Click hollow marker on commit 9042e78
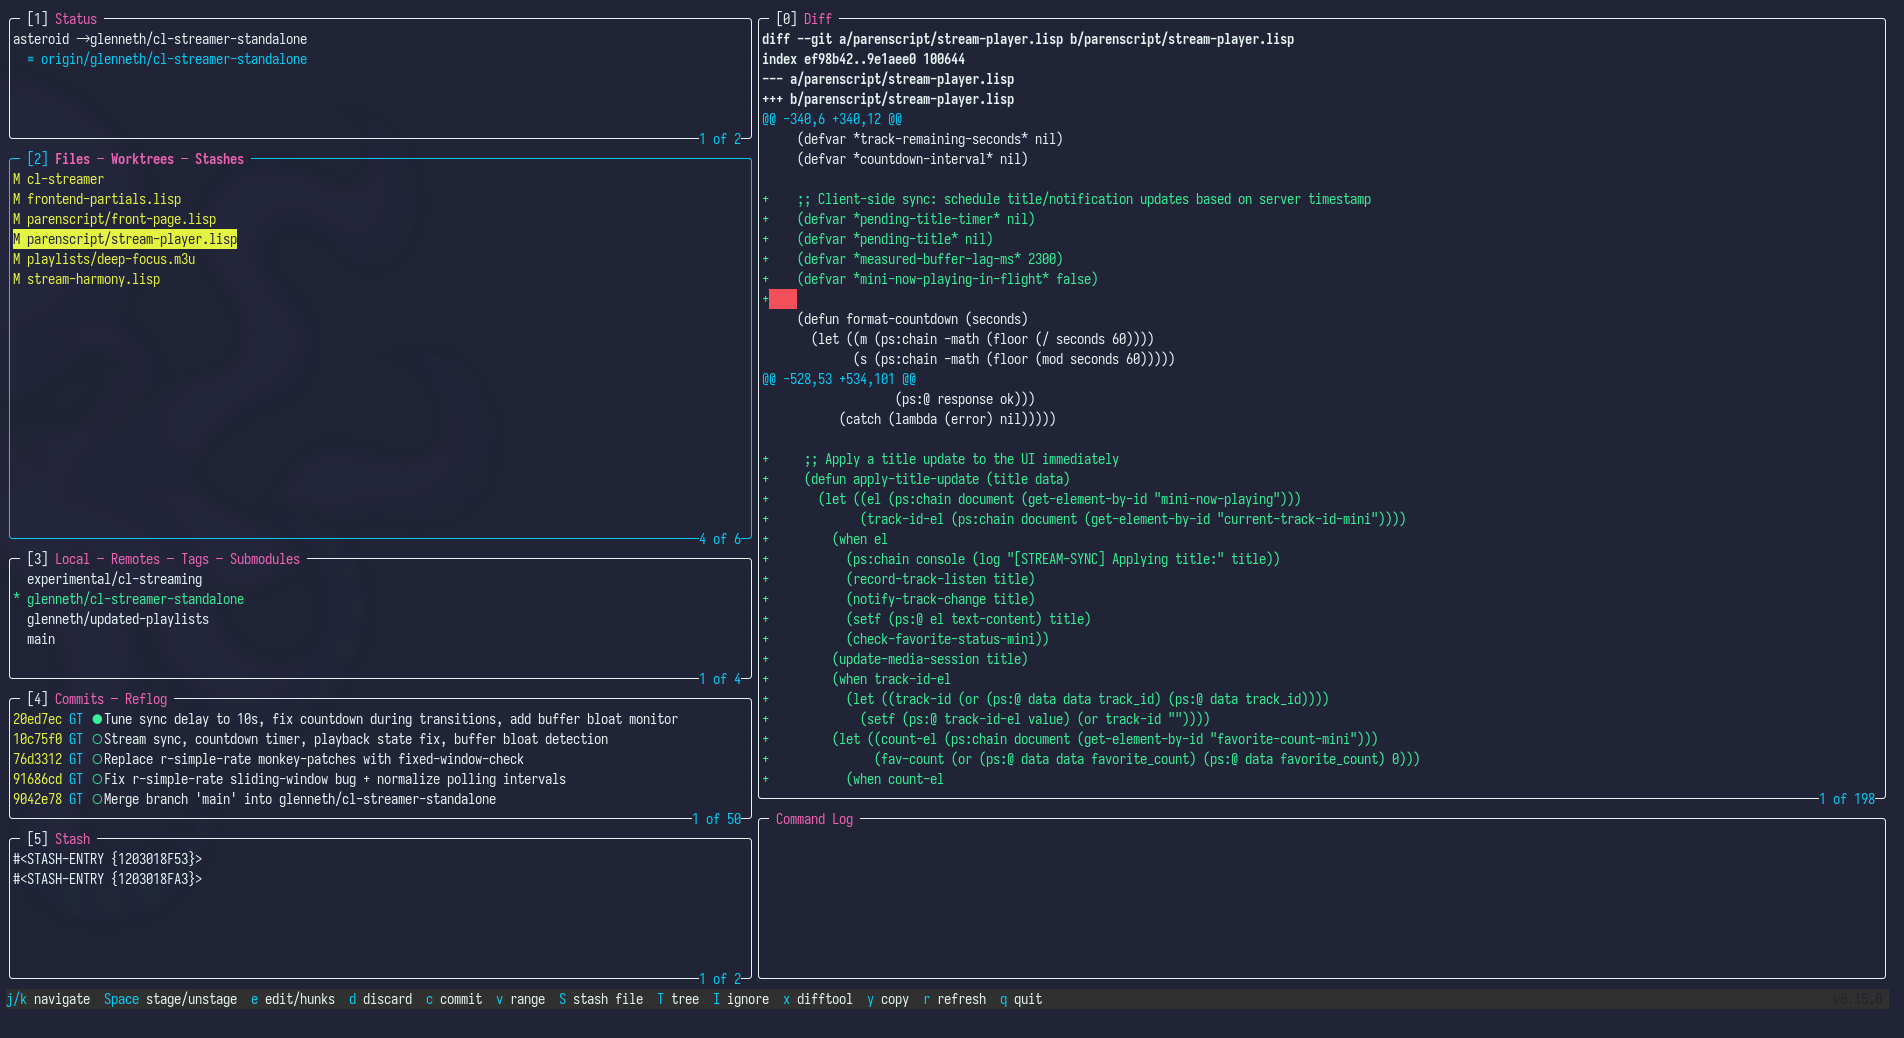 97,799
